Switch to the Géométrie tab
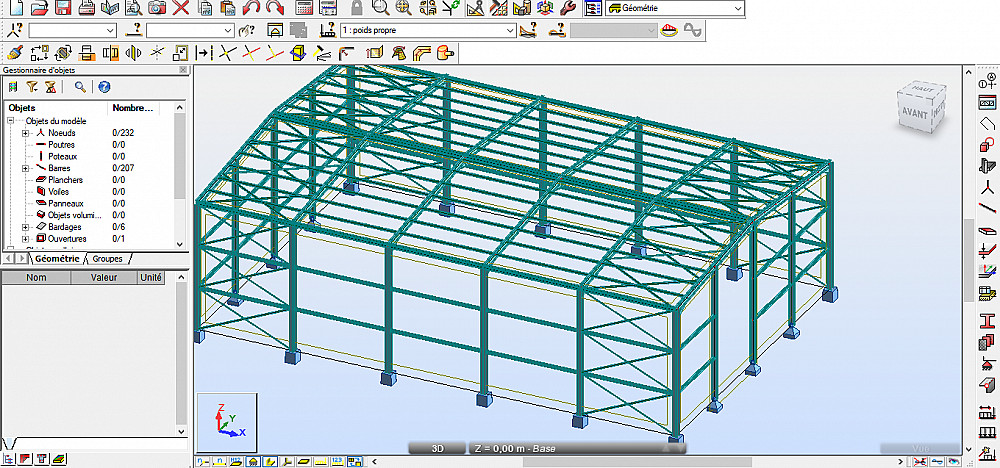Image resolution: width=1000 pixels, height=468 pixels. (x=57, y=259)
